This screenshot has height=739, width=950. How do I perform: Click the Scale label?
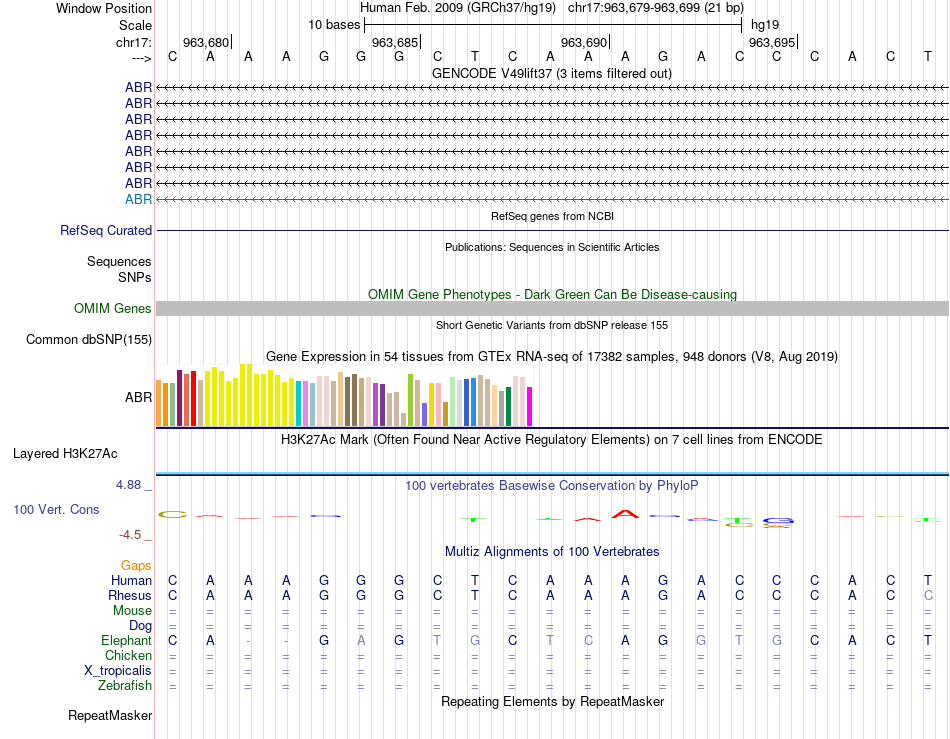pyautogui.click(x=136, y=25)
